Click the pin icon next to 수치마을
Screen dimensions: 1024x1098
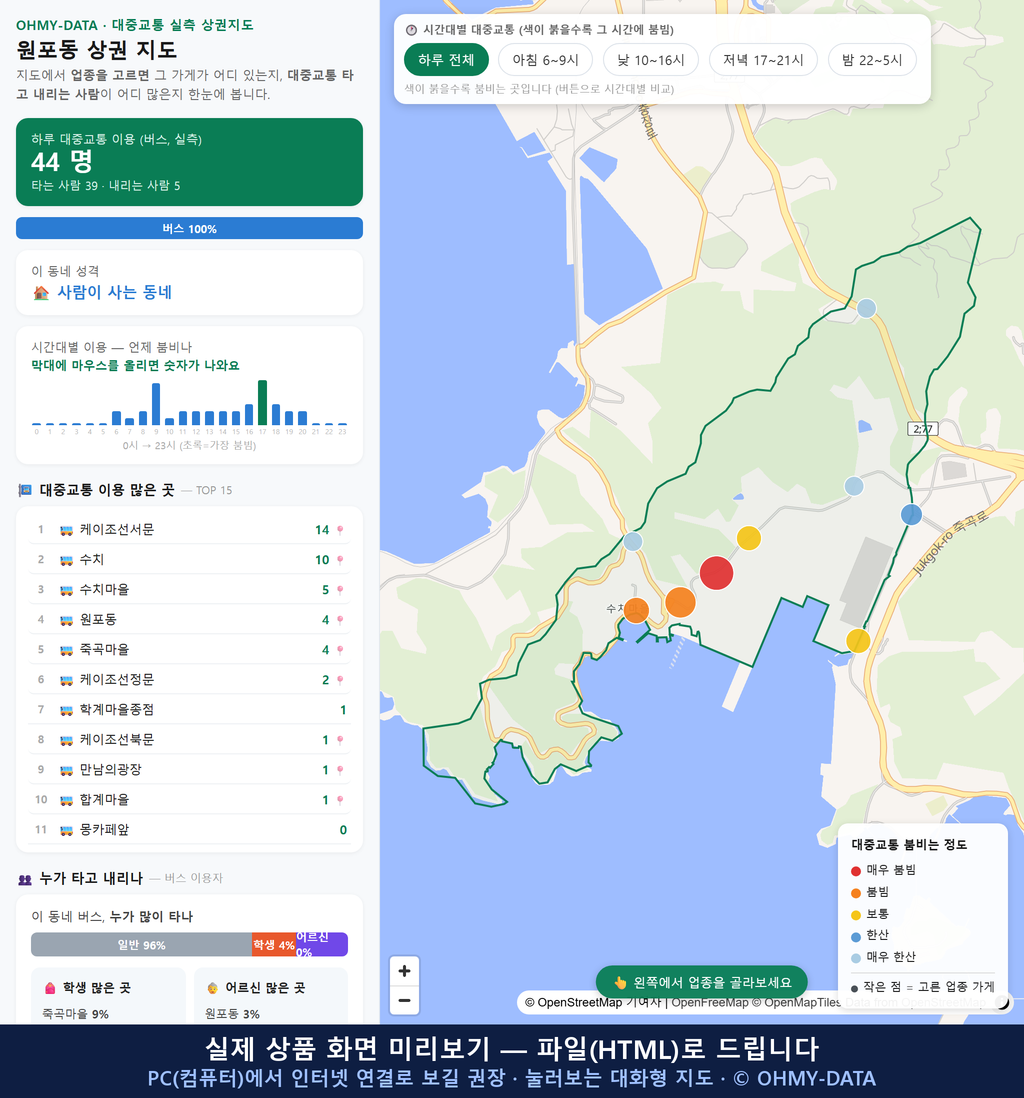tap(340, 590)
